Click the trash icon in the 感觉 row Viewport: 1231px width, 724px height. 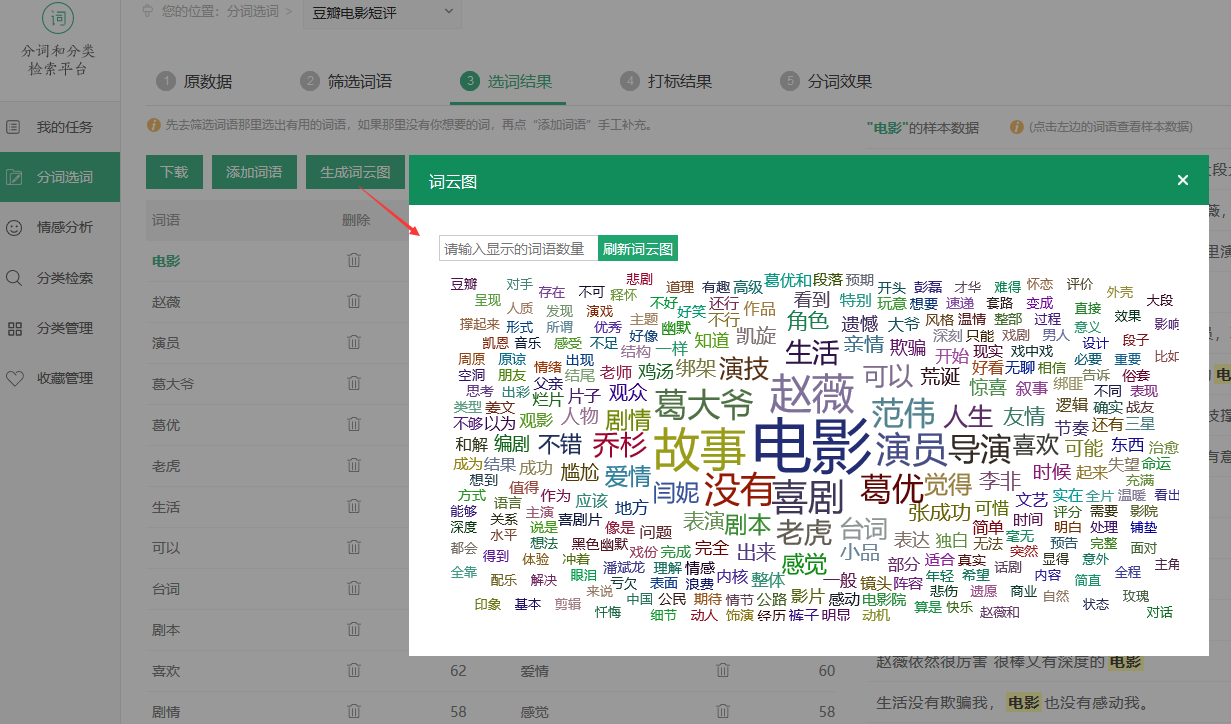(723, 712)
